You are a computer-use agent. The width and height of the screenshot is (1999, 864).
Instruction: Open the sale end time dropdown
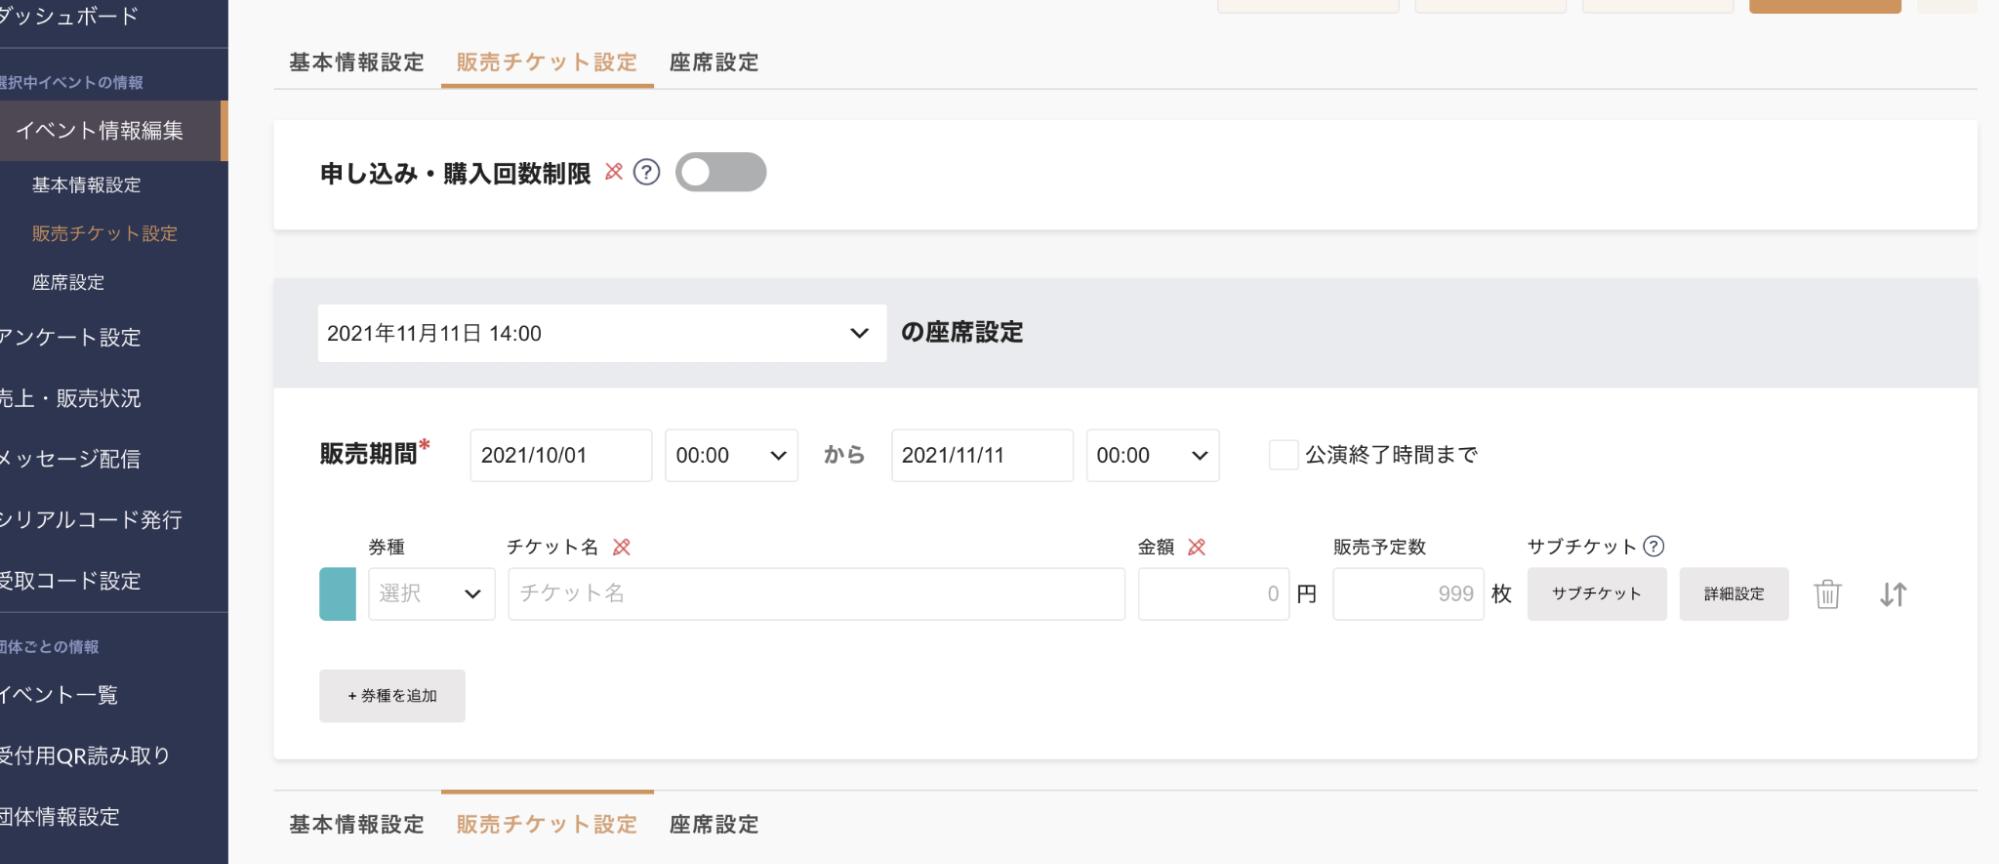click(1153, 455)
